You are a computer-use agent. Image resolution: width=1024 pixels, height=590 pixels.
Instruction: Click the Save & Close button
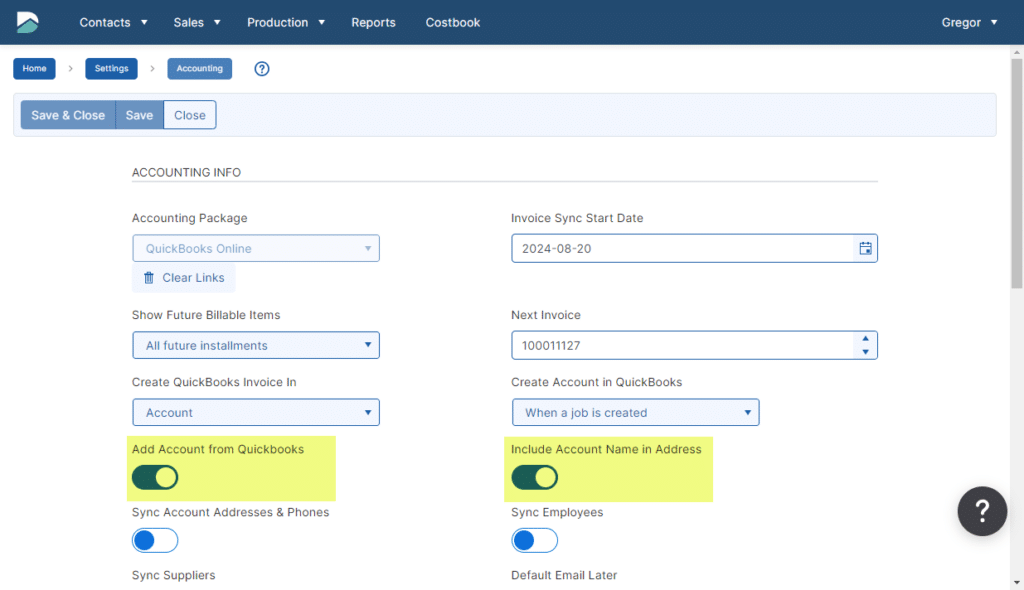[x=68, y=115]
